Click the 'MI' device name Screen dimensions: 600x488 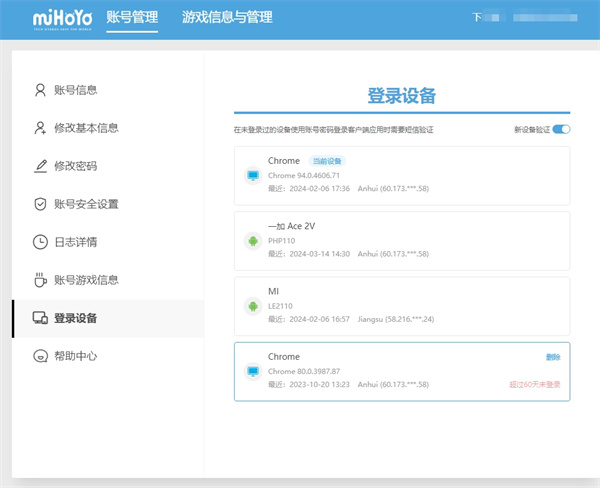[x=274, y=291]
